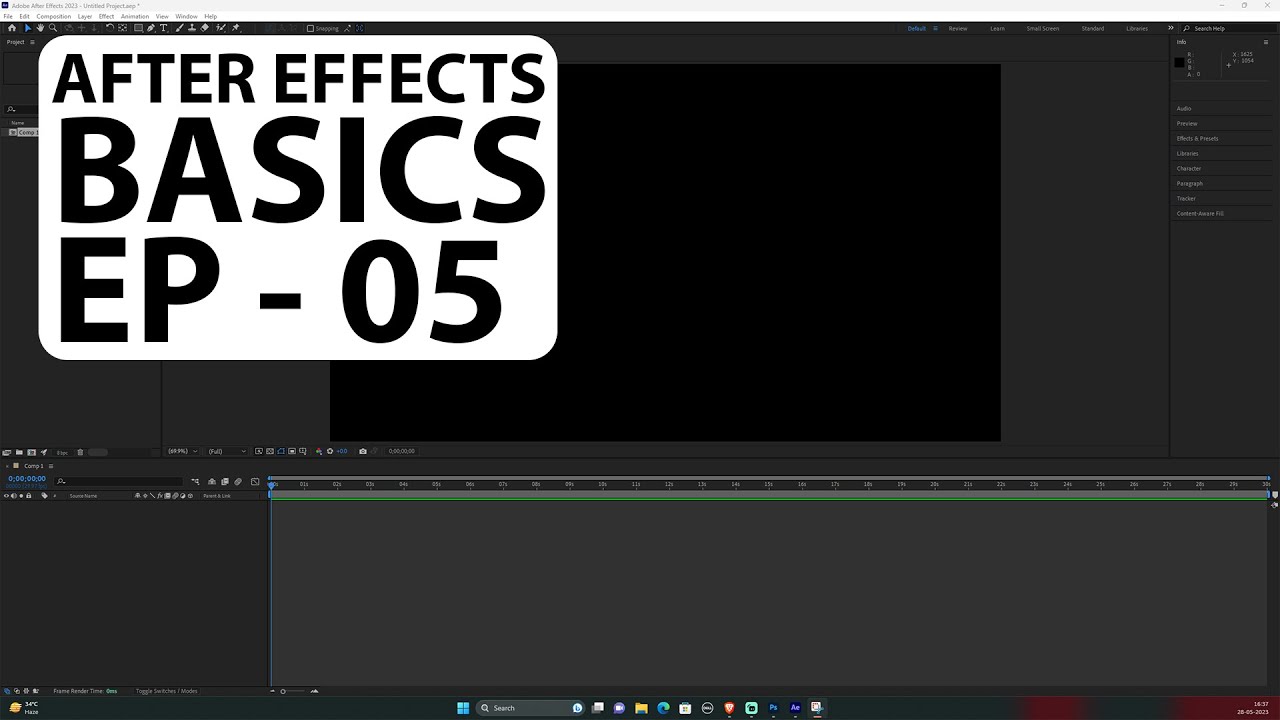Screen dimensions: 1280x720
Task: Open the magnification (69.9%) dropdown
Action: tap(182, 451)
